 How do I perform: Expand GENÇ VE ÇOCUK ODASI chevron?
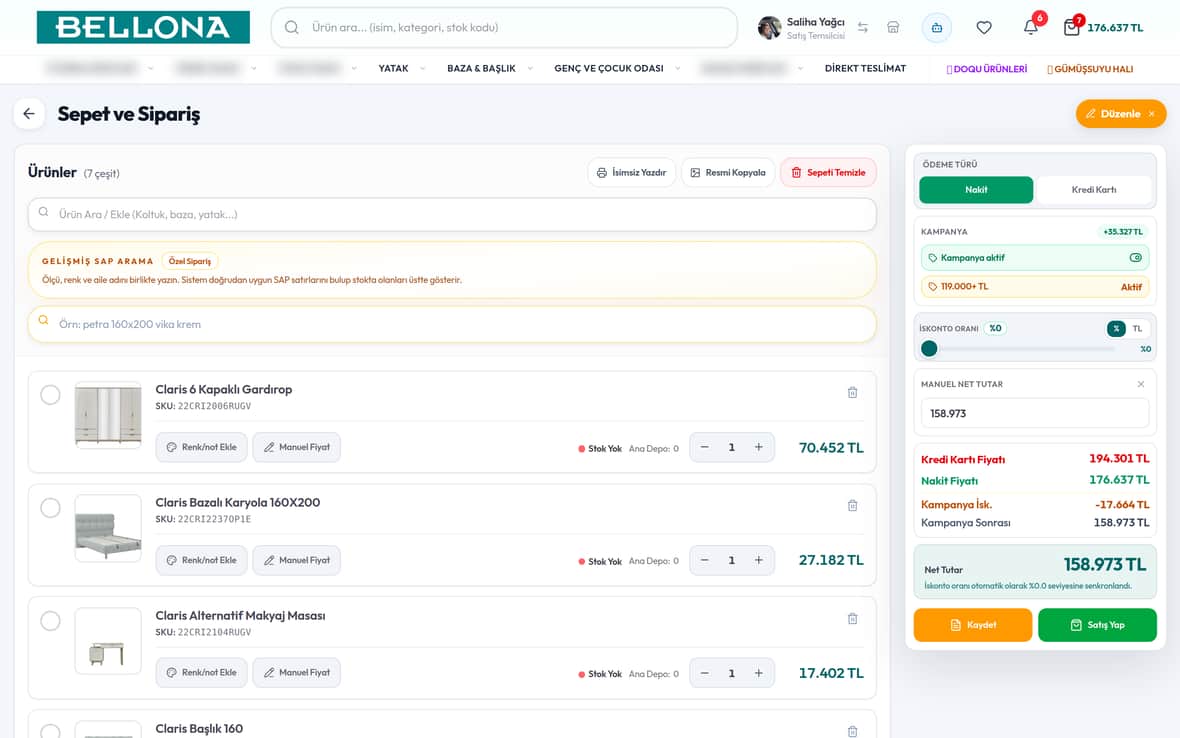pyautogui.click(x=677, y=68)
